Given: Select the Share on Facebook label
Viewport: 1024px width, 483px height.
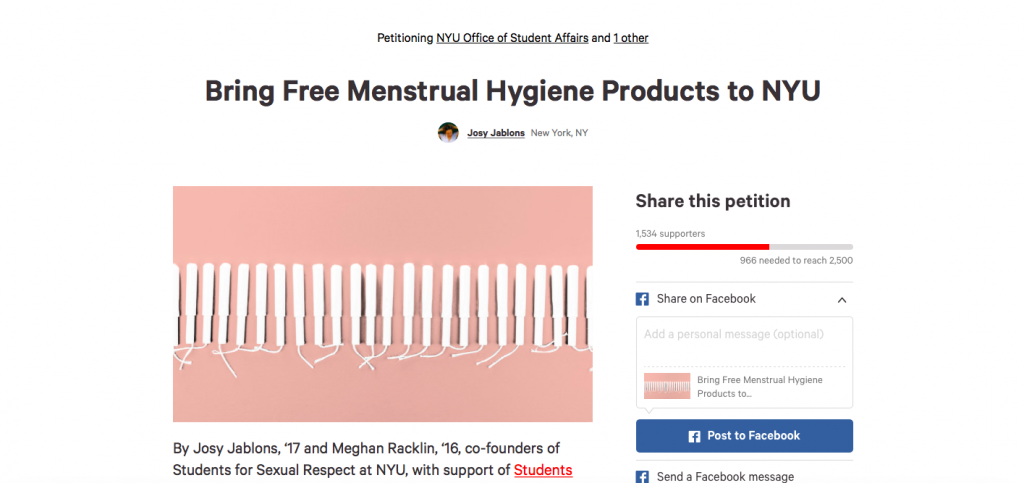Looking at the screenshot, I should (706, 299).
